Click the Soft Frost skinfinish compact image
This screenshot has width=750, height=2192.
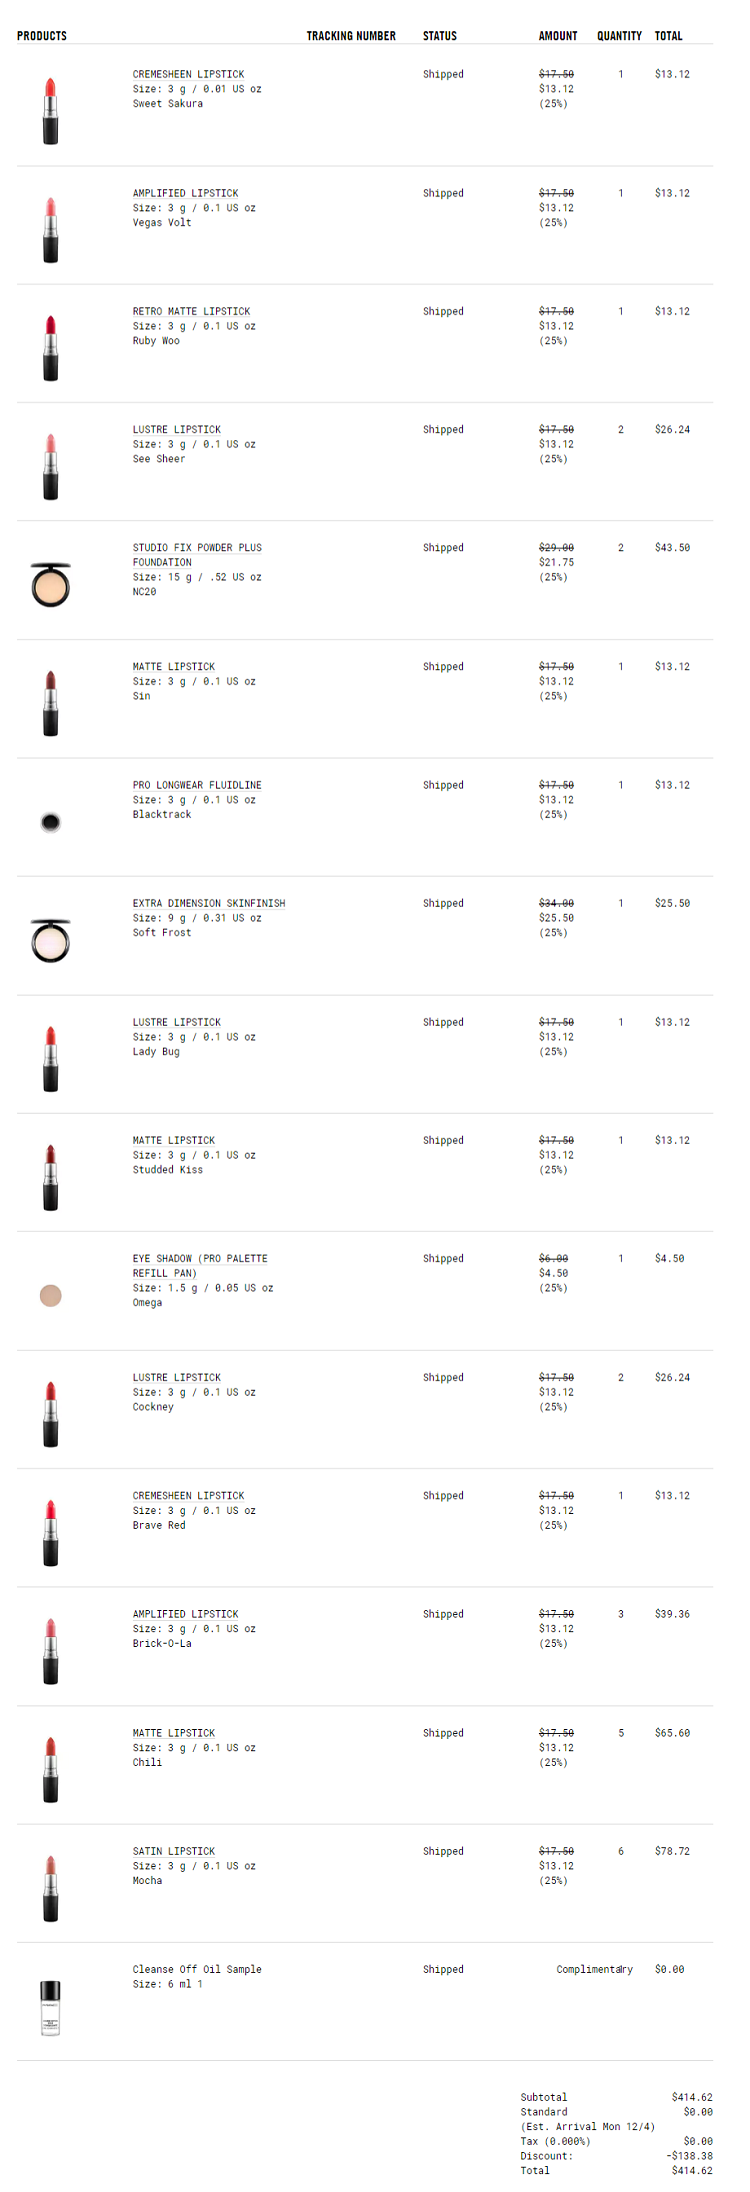pos(50,940)
